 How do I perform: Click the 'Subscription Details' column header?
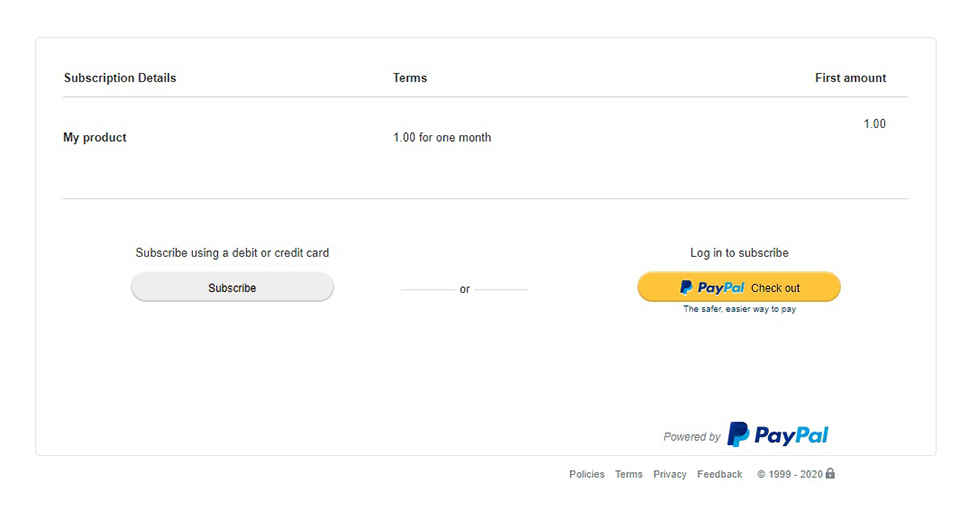point(120,78)
